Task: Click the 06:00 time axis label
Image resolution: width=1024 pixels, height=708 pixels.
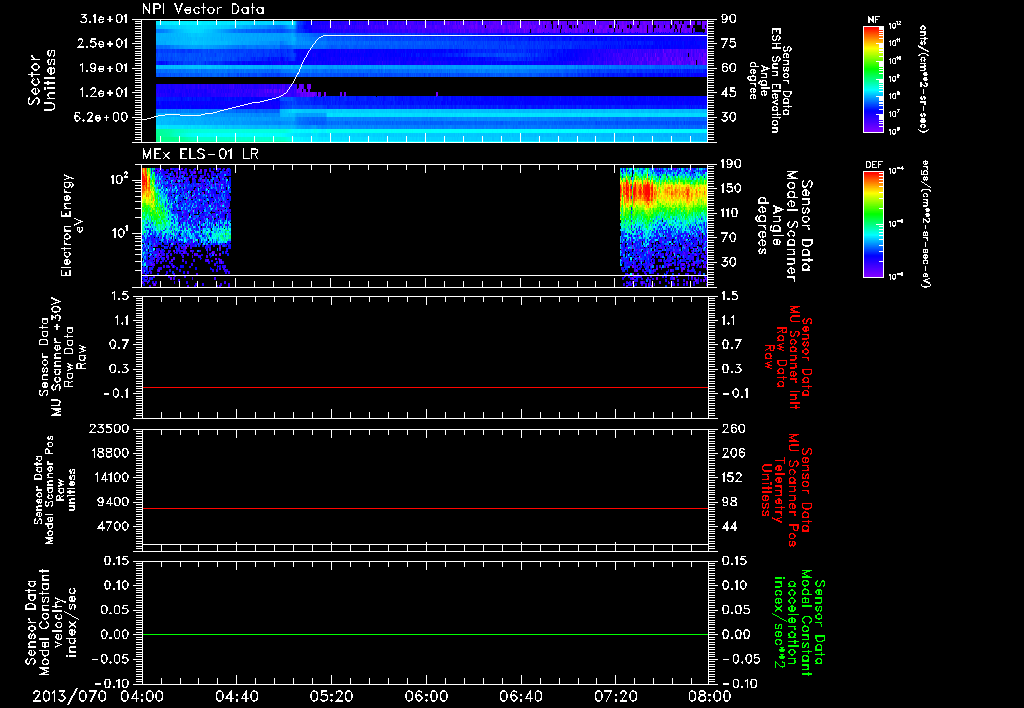Action: tap(426, 696)
